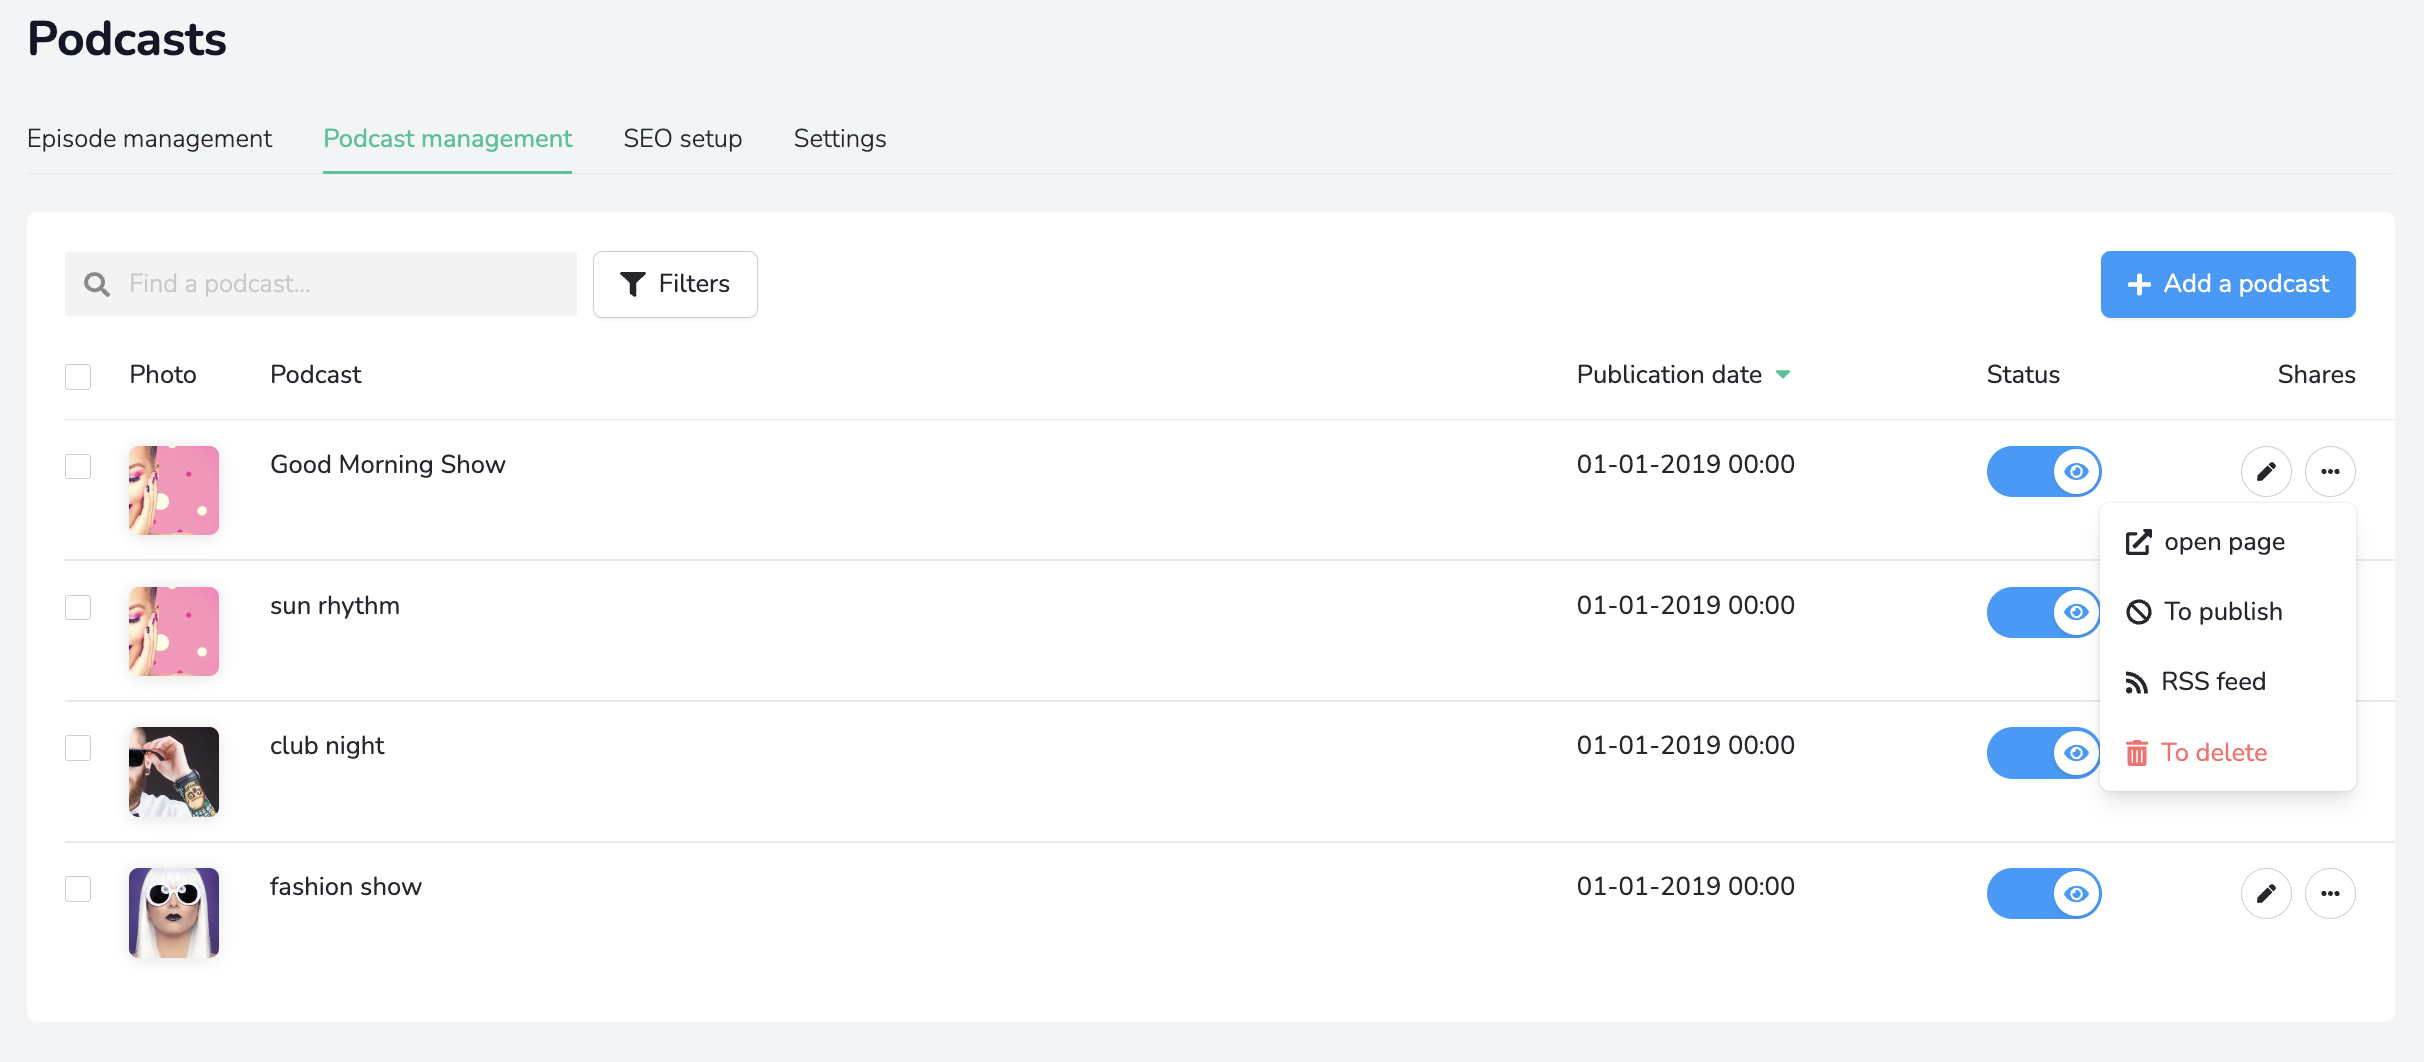
Task: Click the 'club night' podcast title
Action: [327, 746]
